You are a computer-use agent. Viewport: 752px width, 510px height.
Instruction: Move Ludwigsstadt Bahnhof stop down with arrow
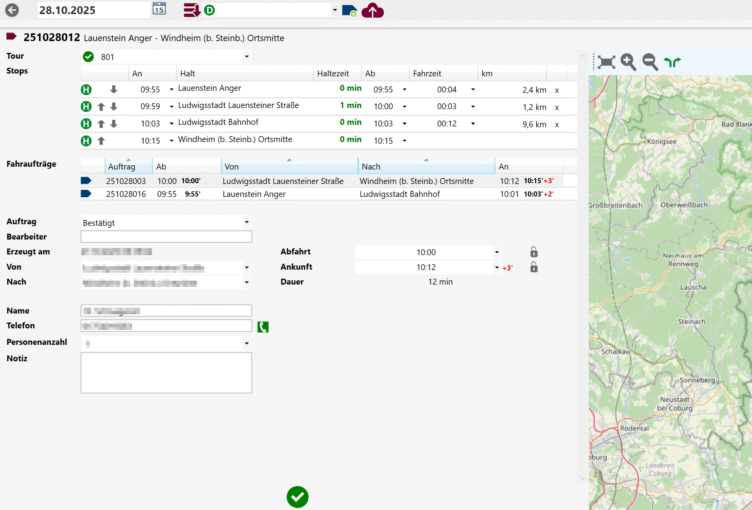tap(114, 124)
